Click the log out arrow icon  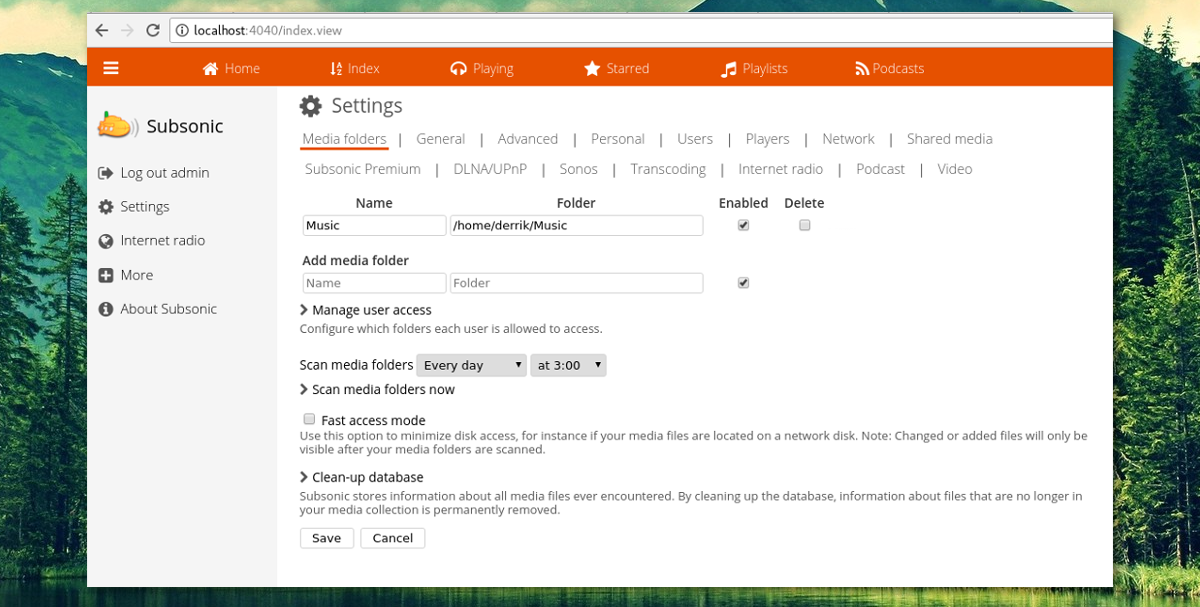(106, 173)
